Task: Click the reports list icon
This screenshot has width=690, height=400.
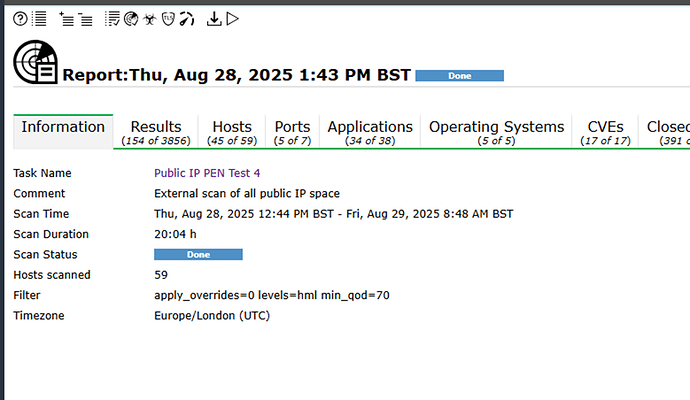Action: 39,18
